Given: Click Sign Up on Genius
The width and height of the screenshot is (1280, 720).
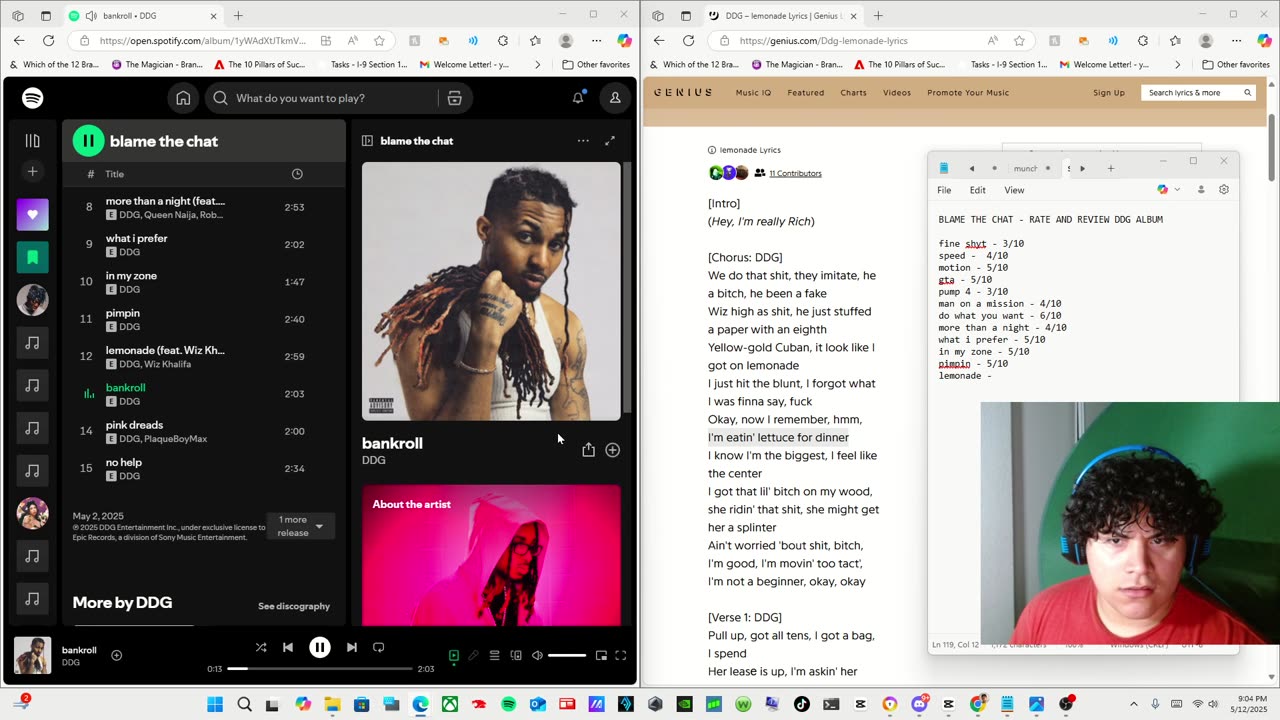Looking at the screenshot, I should (x=1109, y=93).
